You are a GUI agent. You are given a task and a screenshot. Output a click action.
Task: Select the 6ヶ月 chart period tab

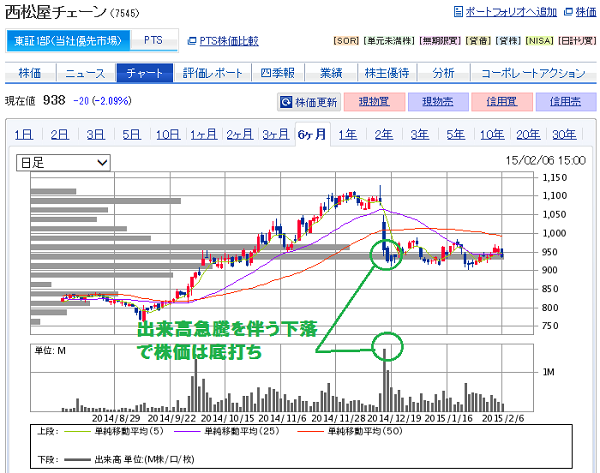click(x=312, y=135)
